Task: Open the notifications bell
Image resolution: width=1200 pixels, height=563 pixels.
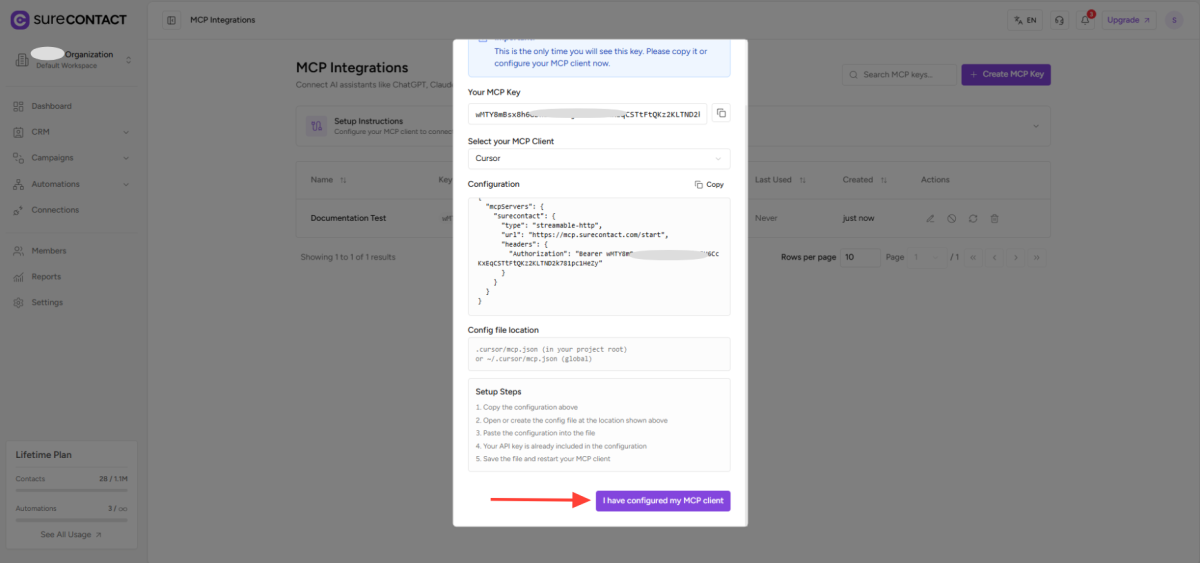Action: click(1087, 20)
